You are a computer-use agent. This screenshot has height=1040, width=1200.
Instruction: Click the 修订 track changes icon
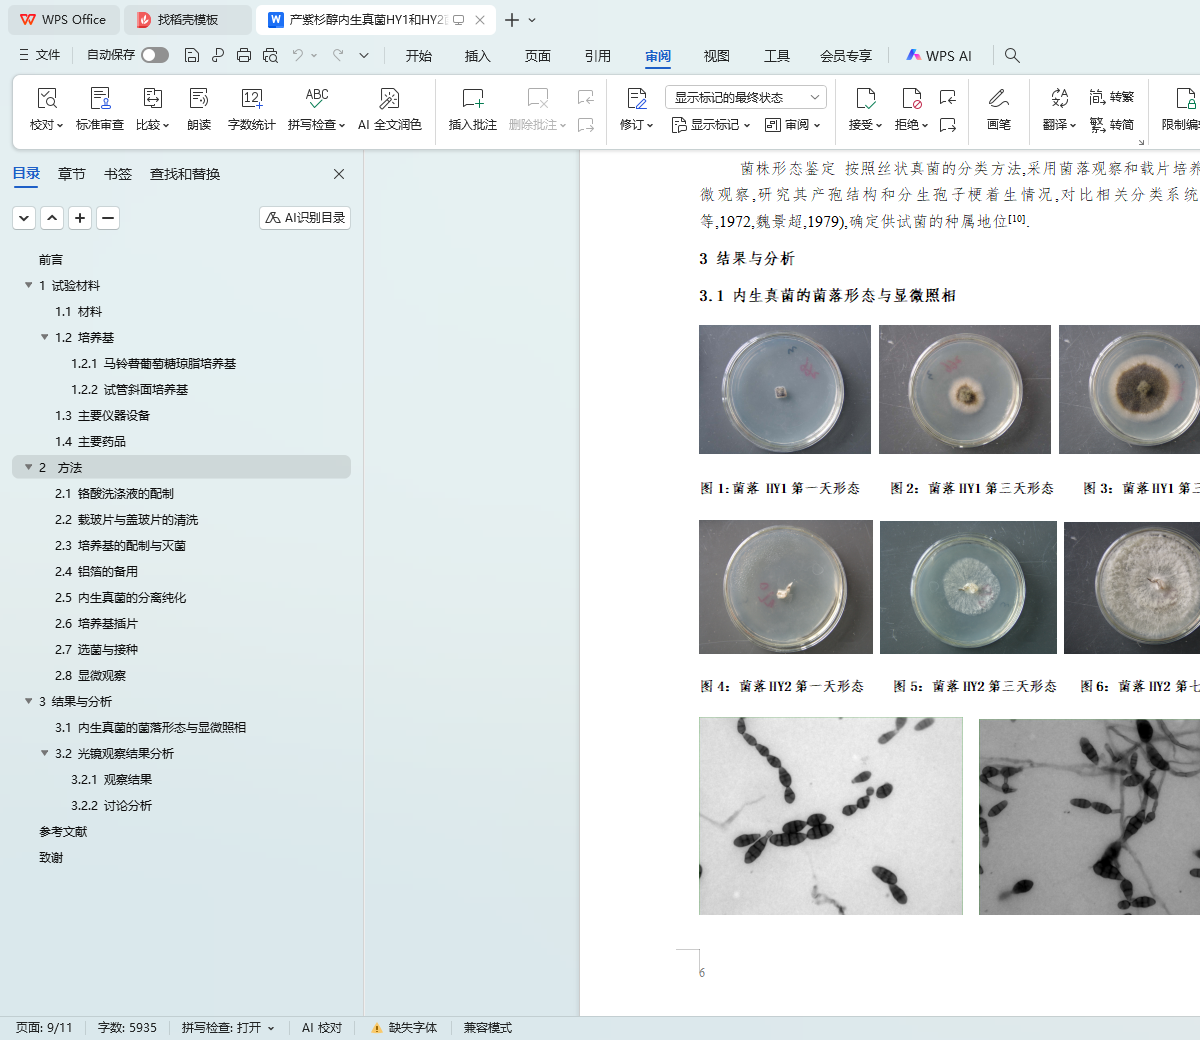tap(636, 98)
